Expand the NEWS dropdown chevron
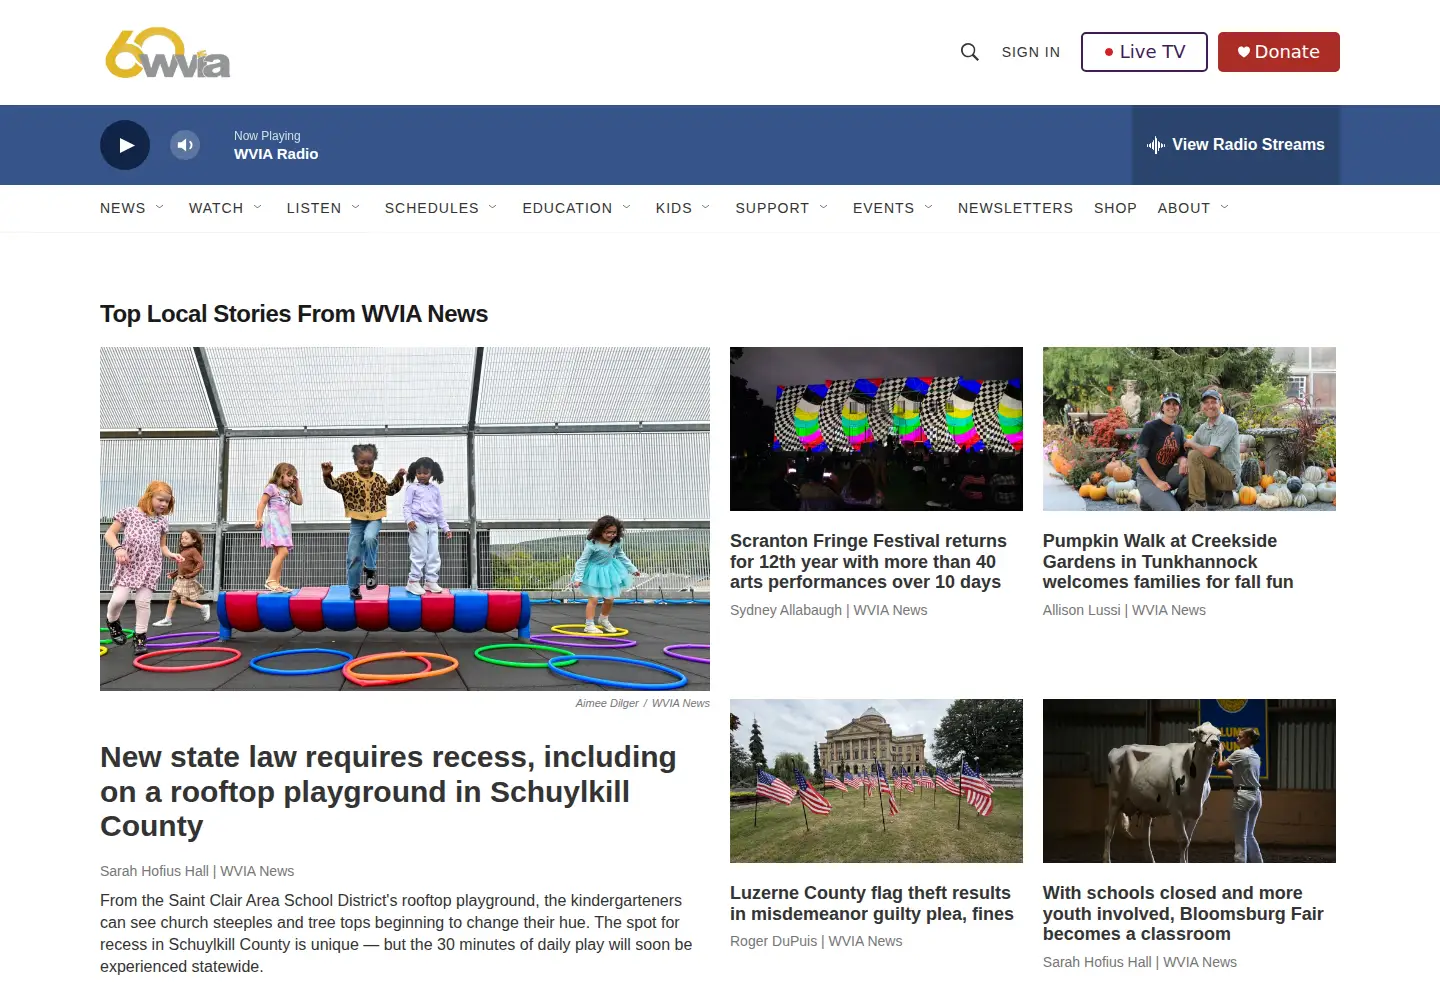Screen dimensions: 1440x1000 160,207
